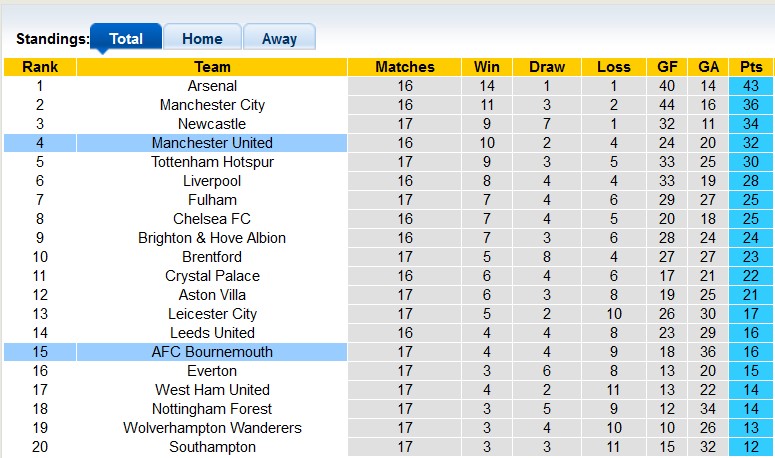The width and height of the screenshot is (775, 458).
Task: Click the Arsenal team name
Action: click(x=212, y=86)
